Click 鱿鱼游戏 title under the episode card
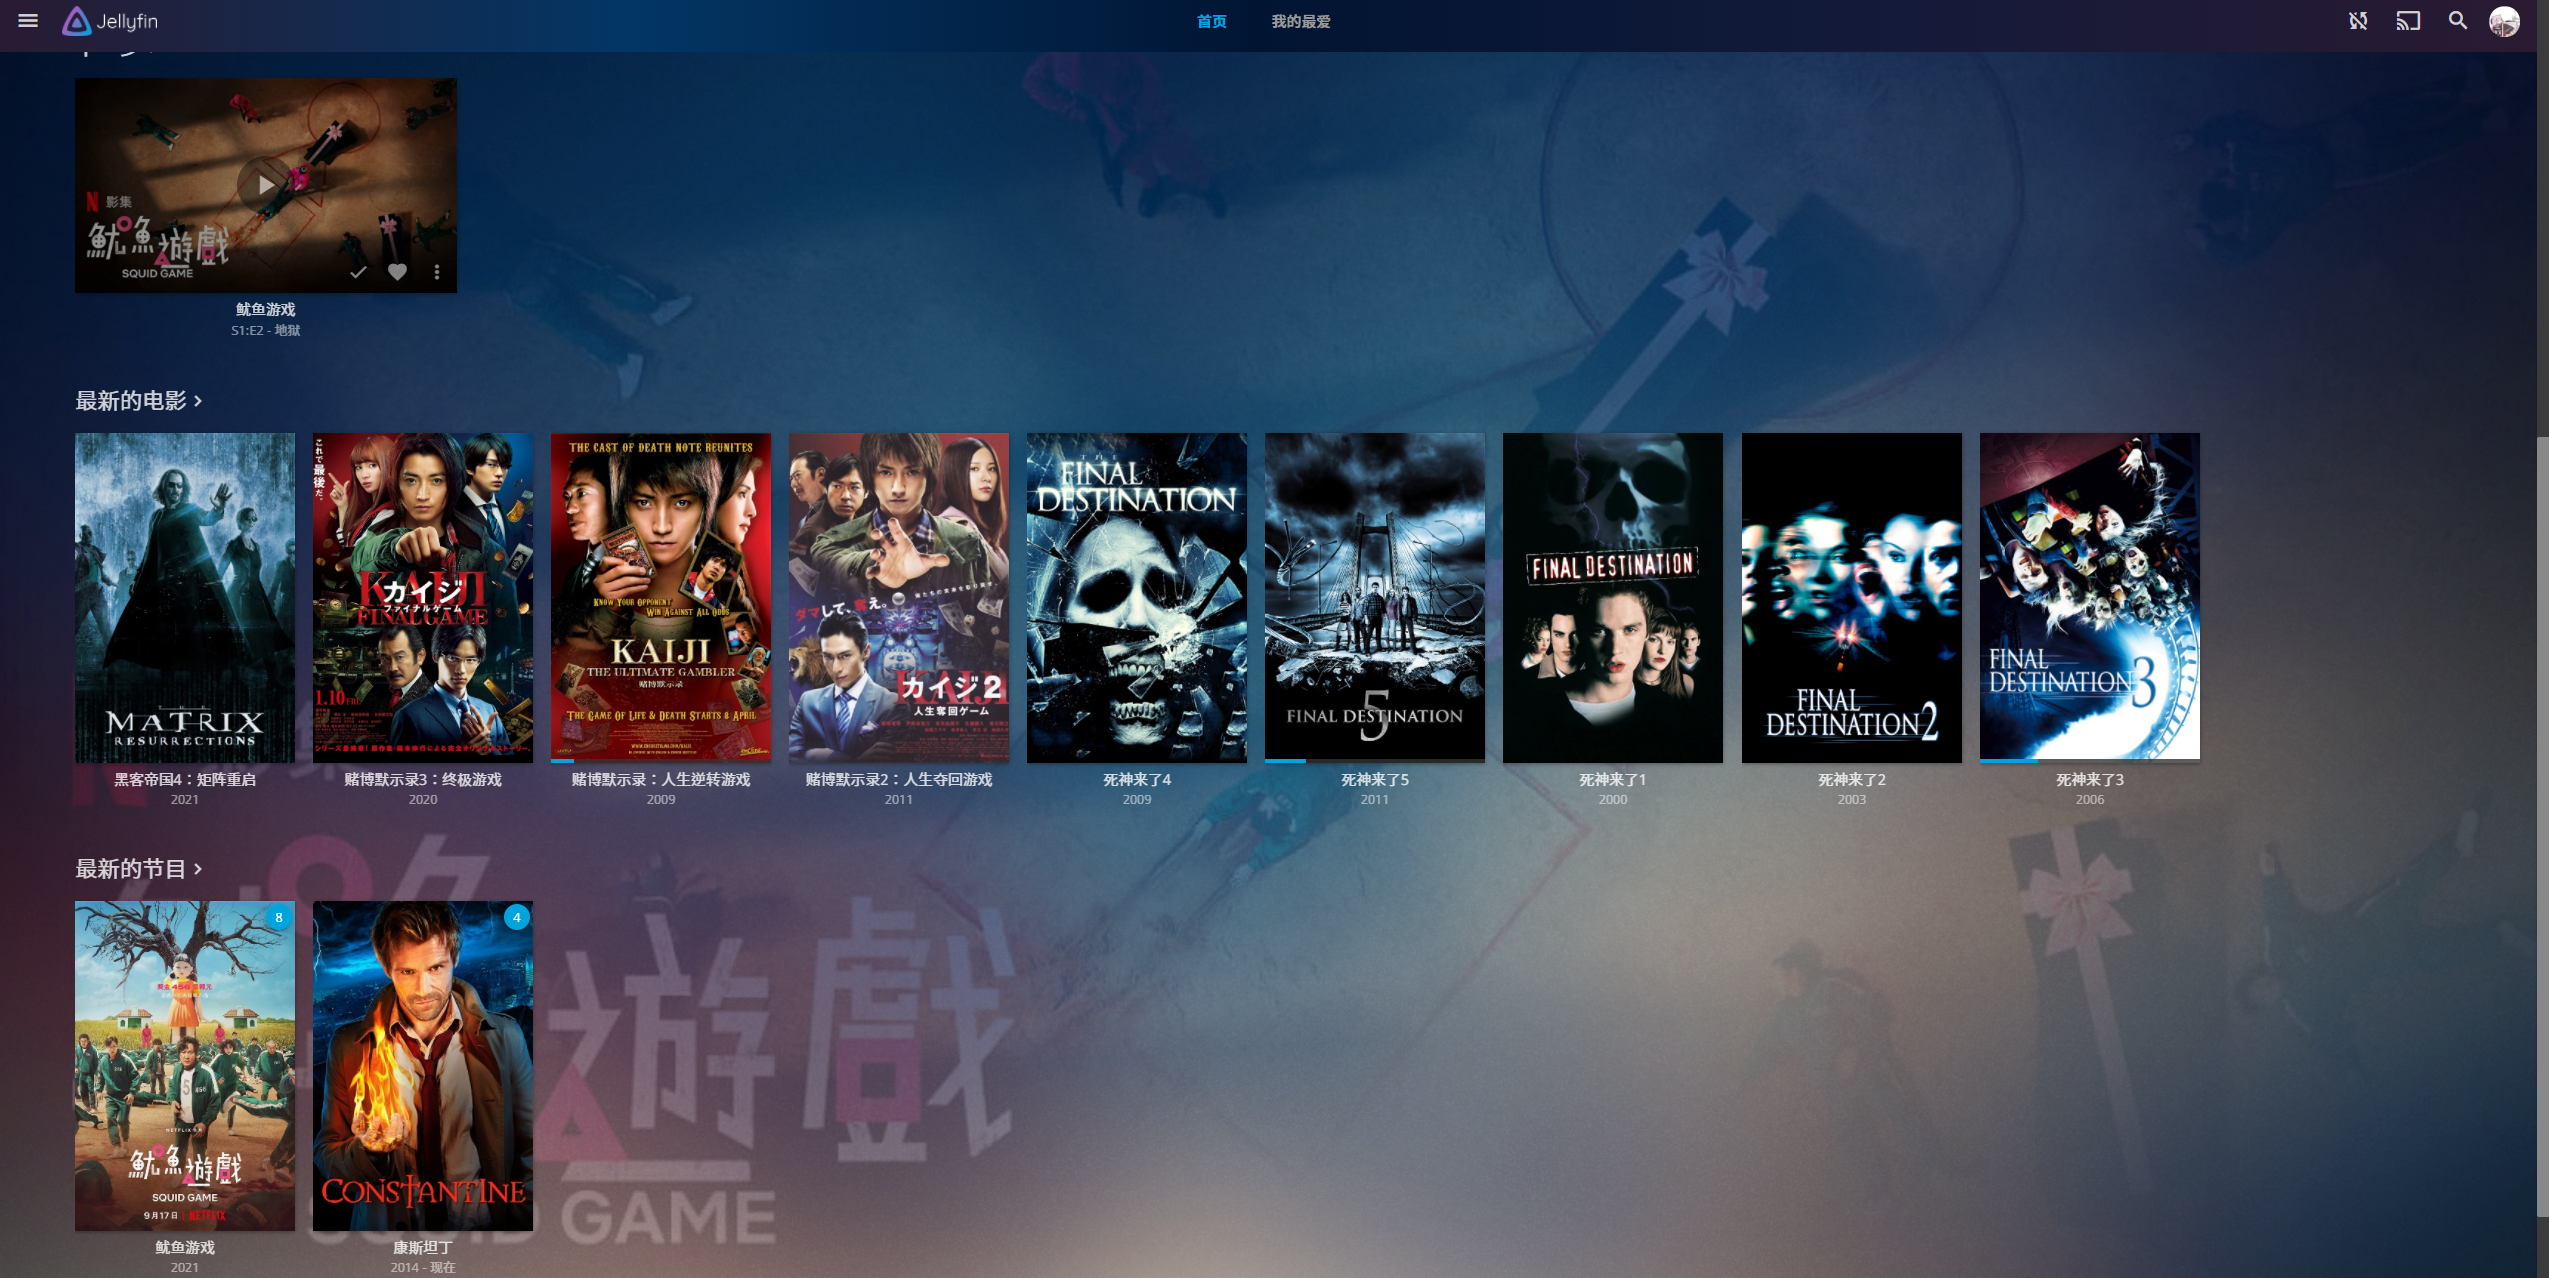The width and height of the screenshot is (2549, 1278). click(265, 309)
